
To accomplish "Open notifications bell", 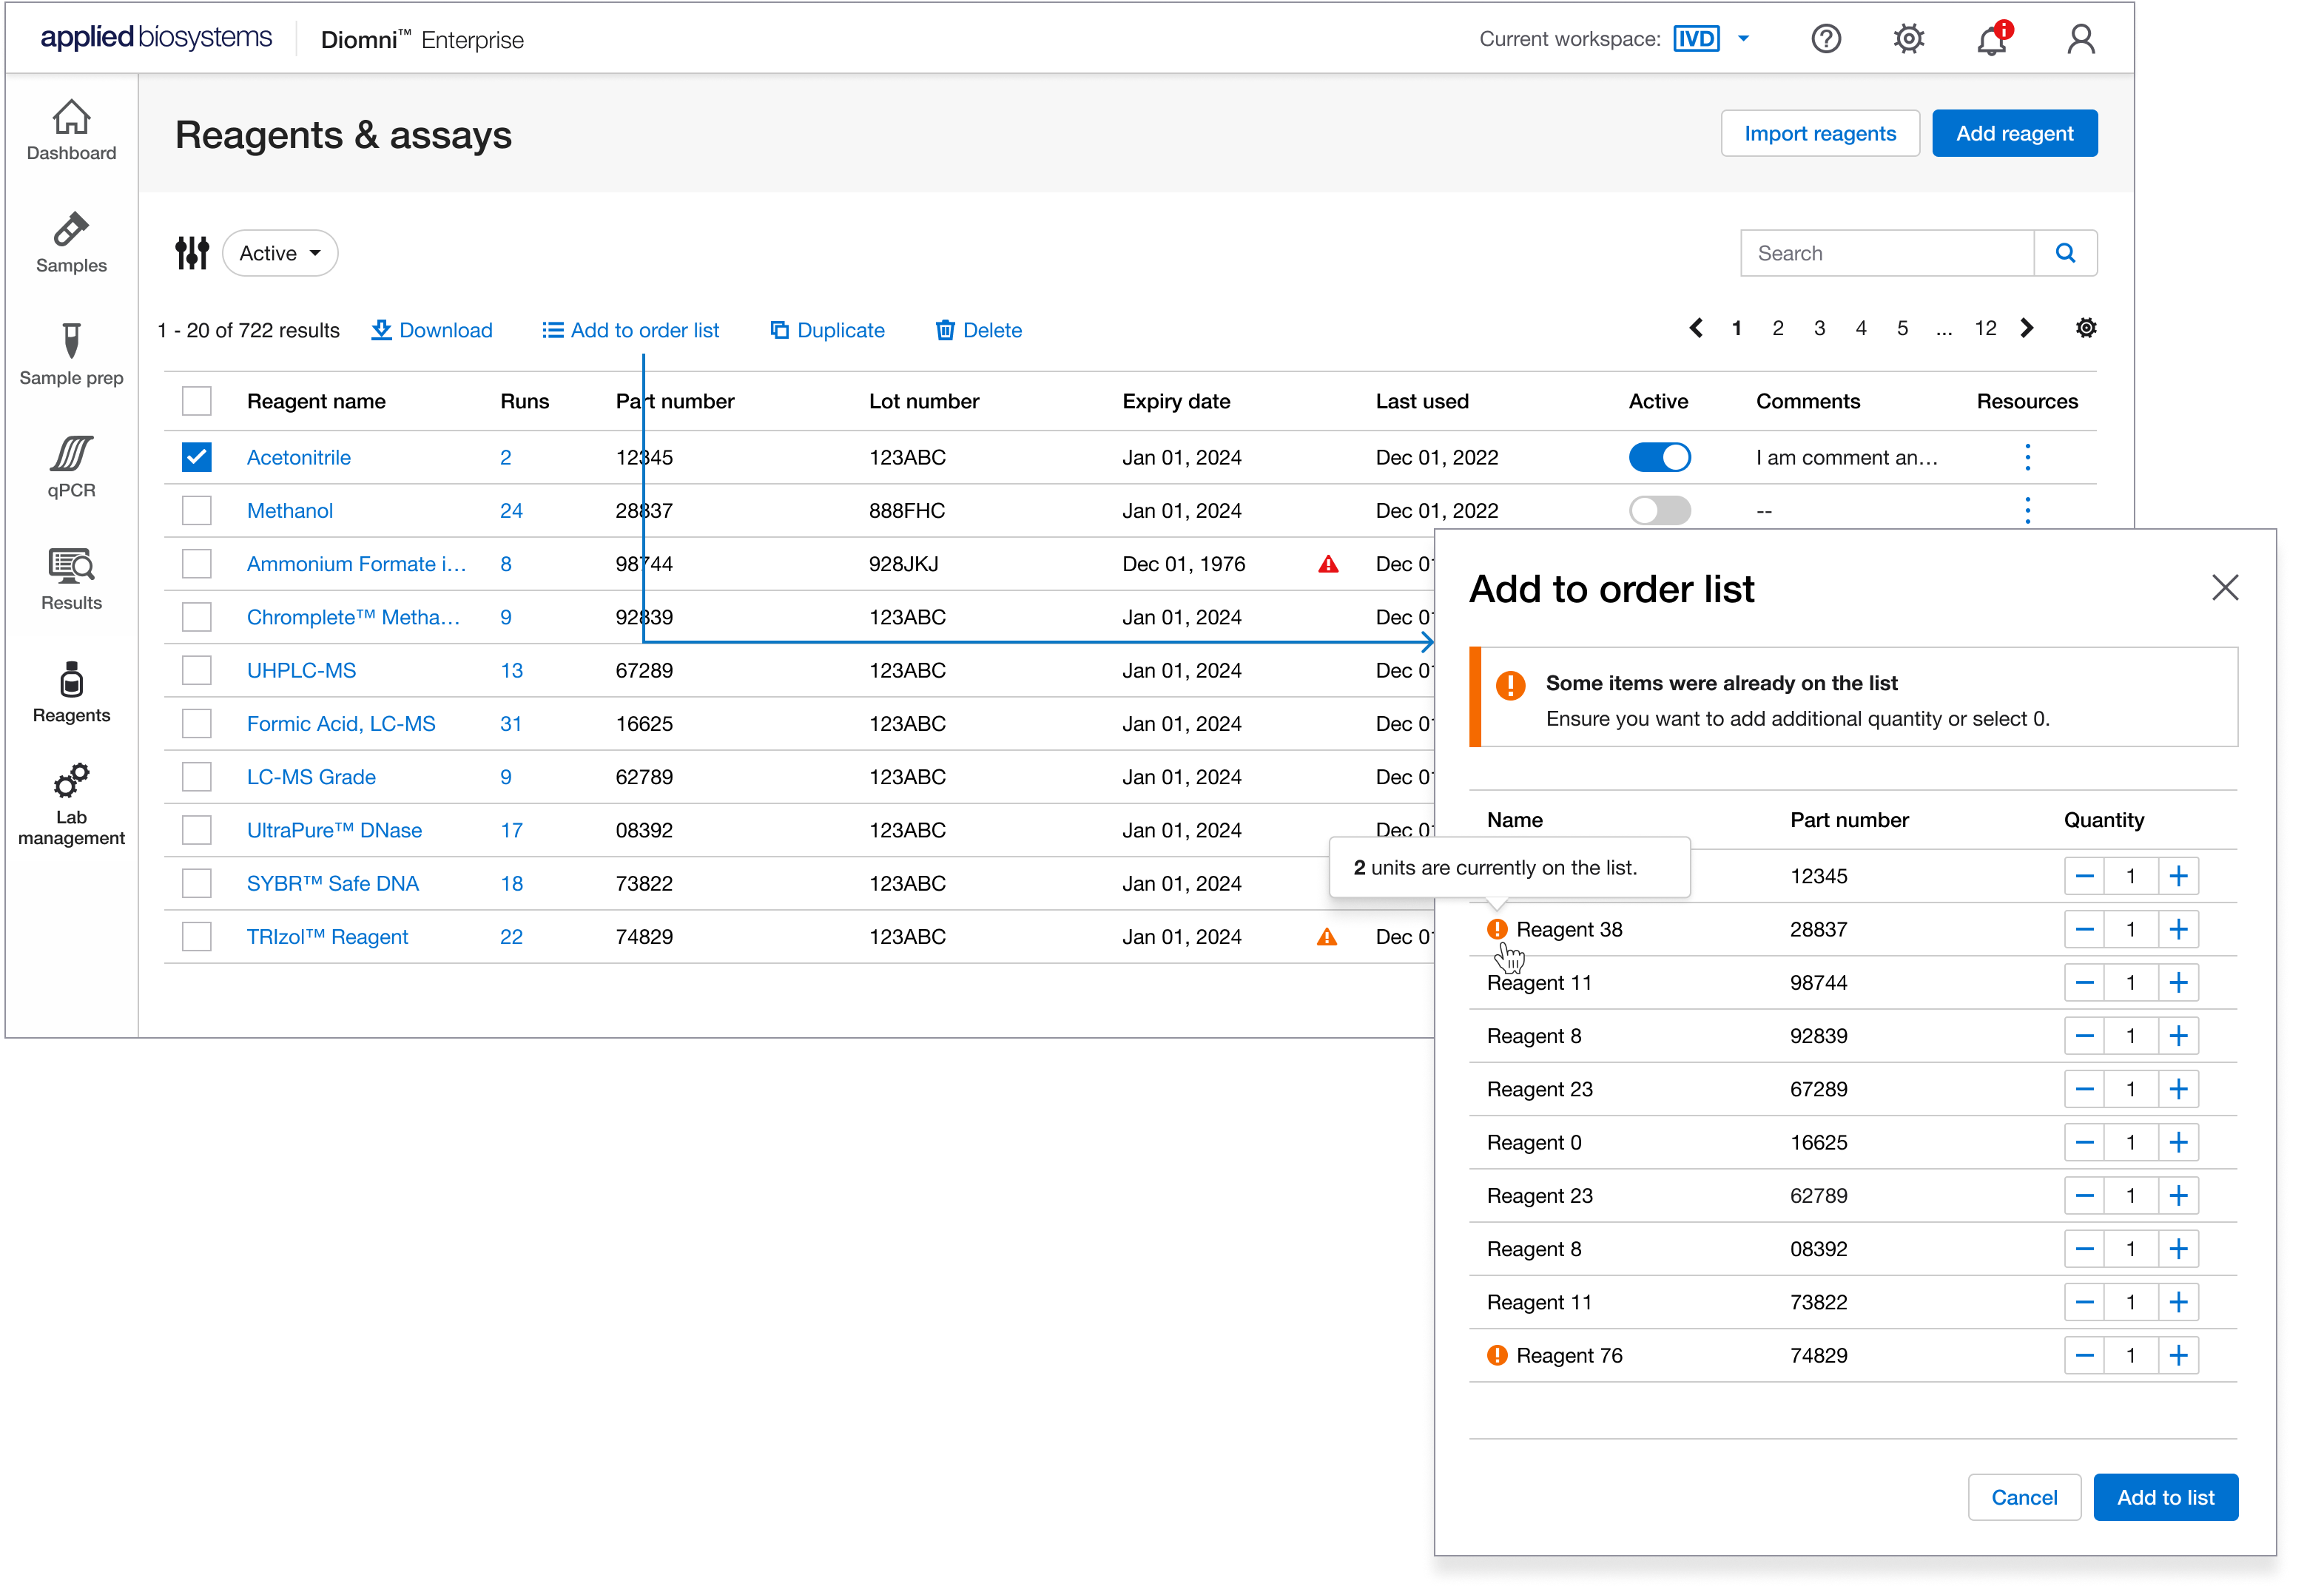I will pos(1993,39).
